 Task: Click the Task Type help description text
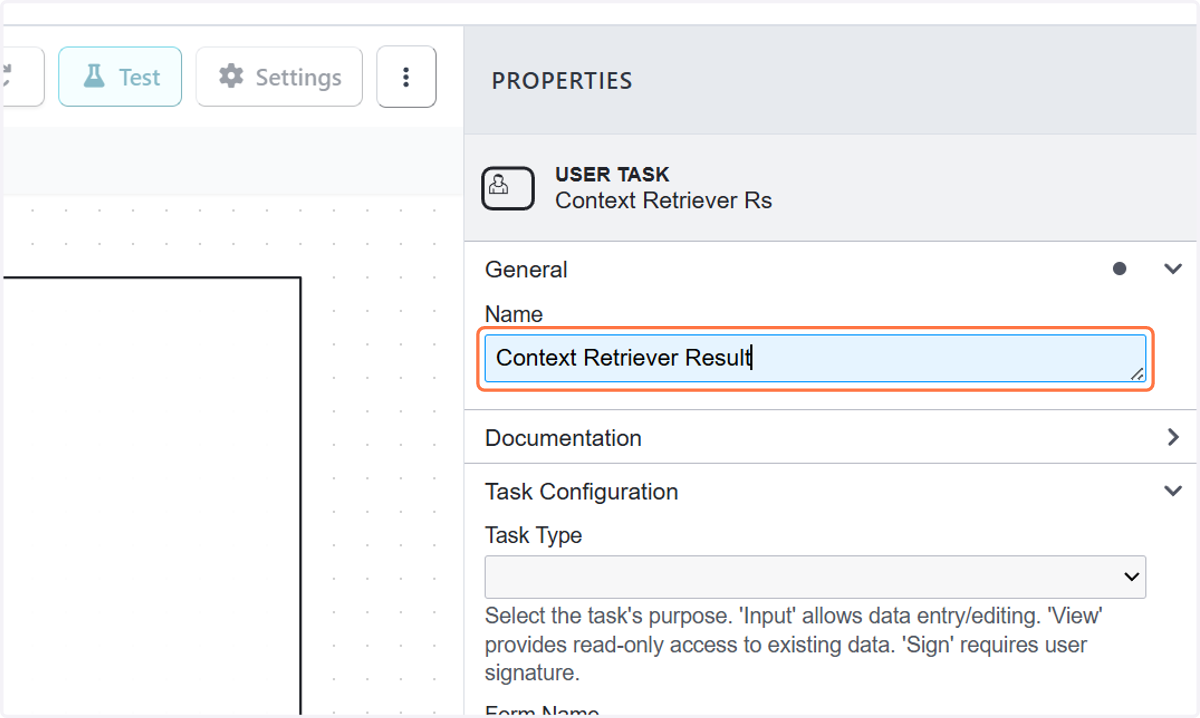[x=794, y=644]
